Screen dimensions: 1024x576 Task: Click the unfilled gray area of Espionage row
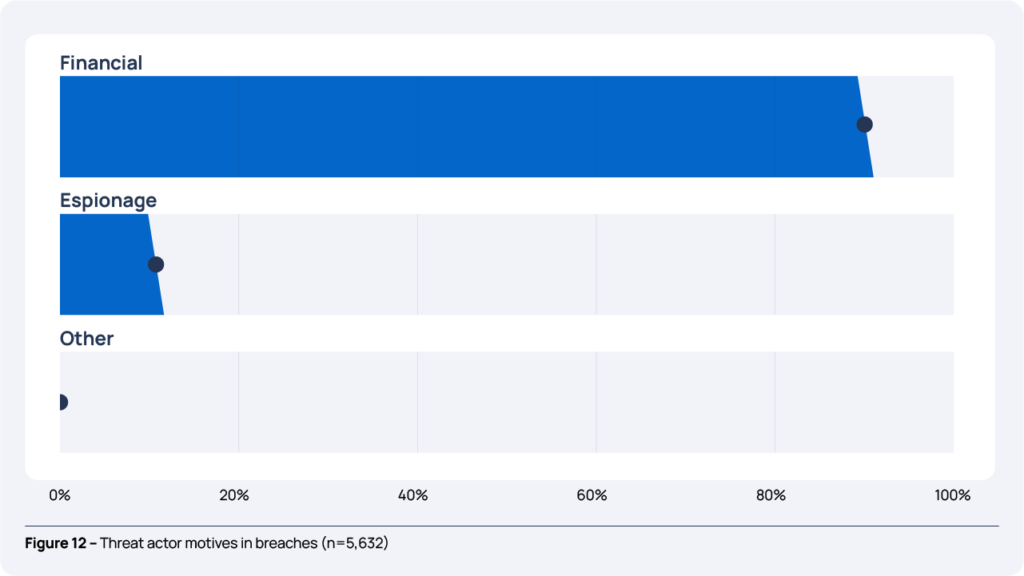pyautogui.click(x=550, y=265)
